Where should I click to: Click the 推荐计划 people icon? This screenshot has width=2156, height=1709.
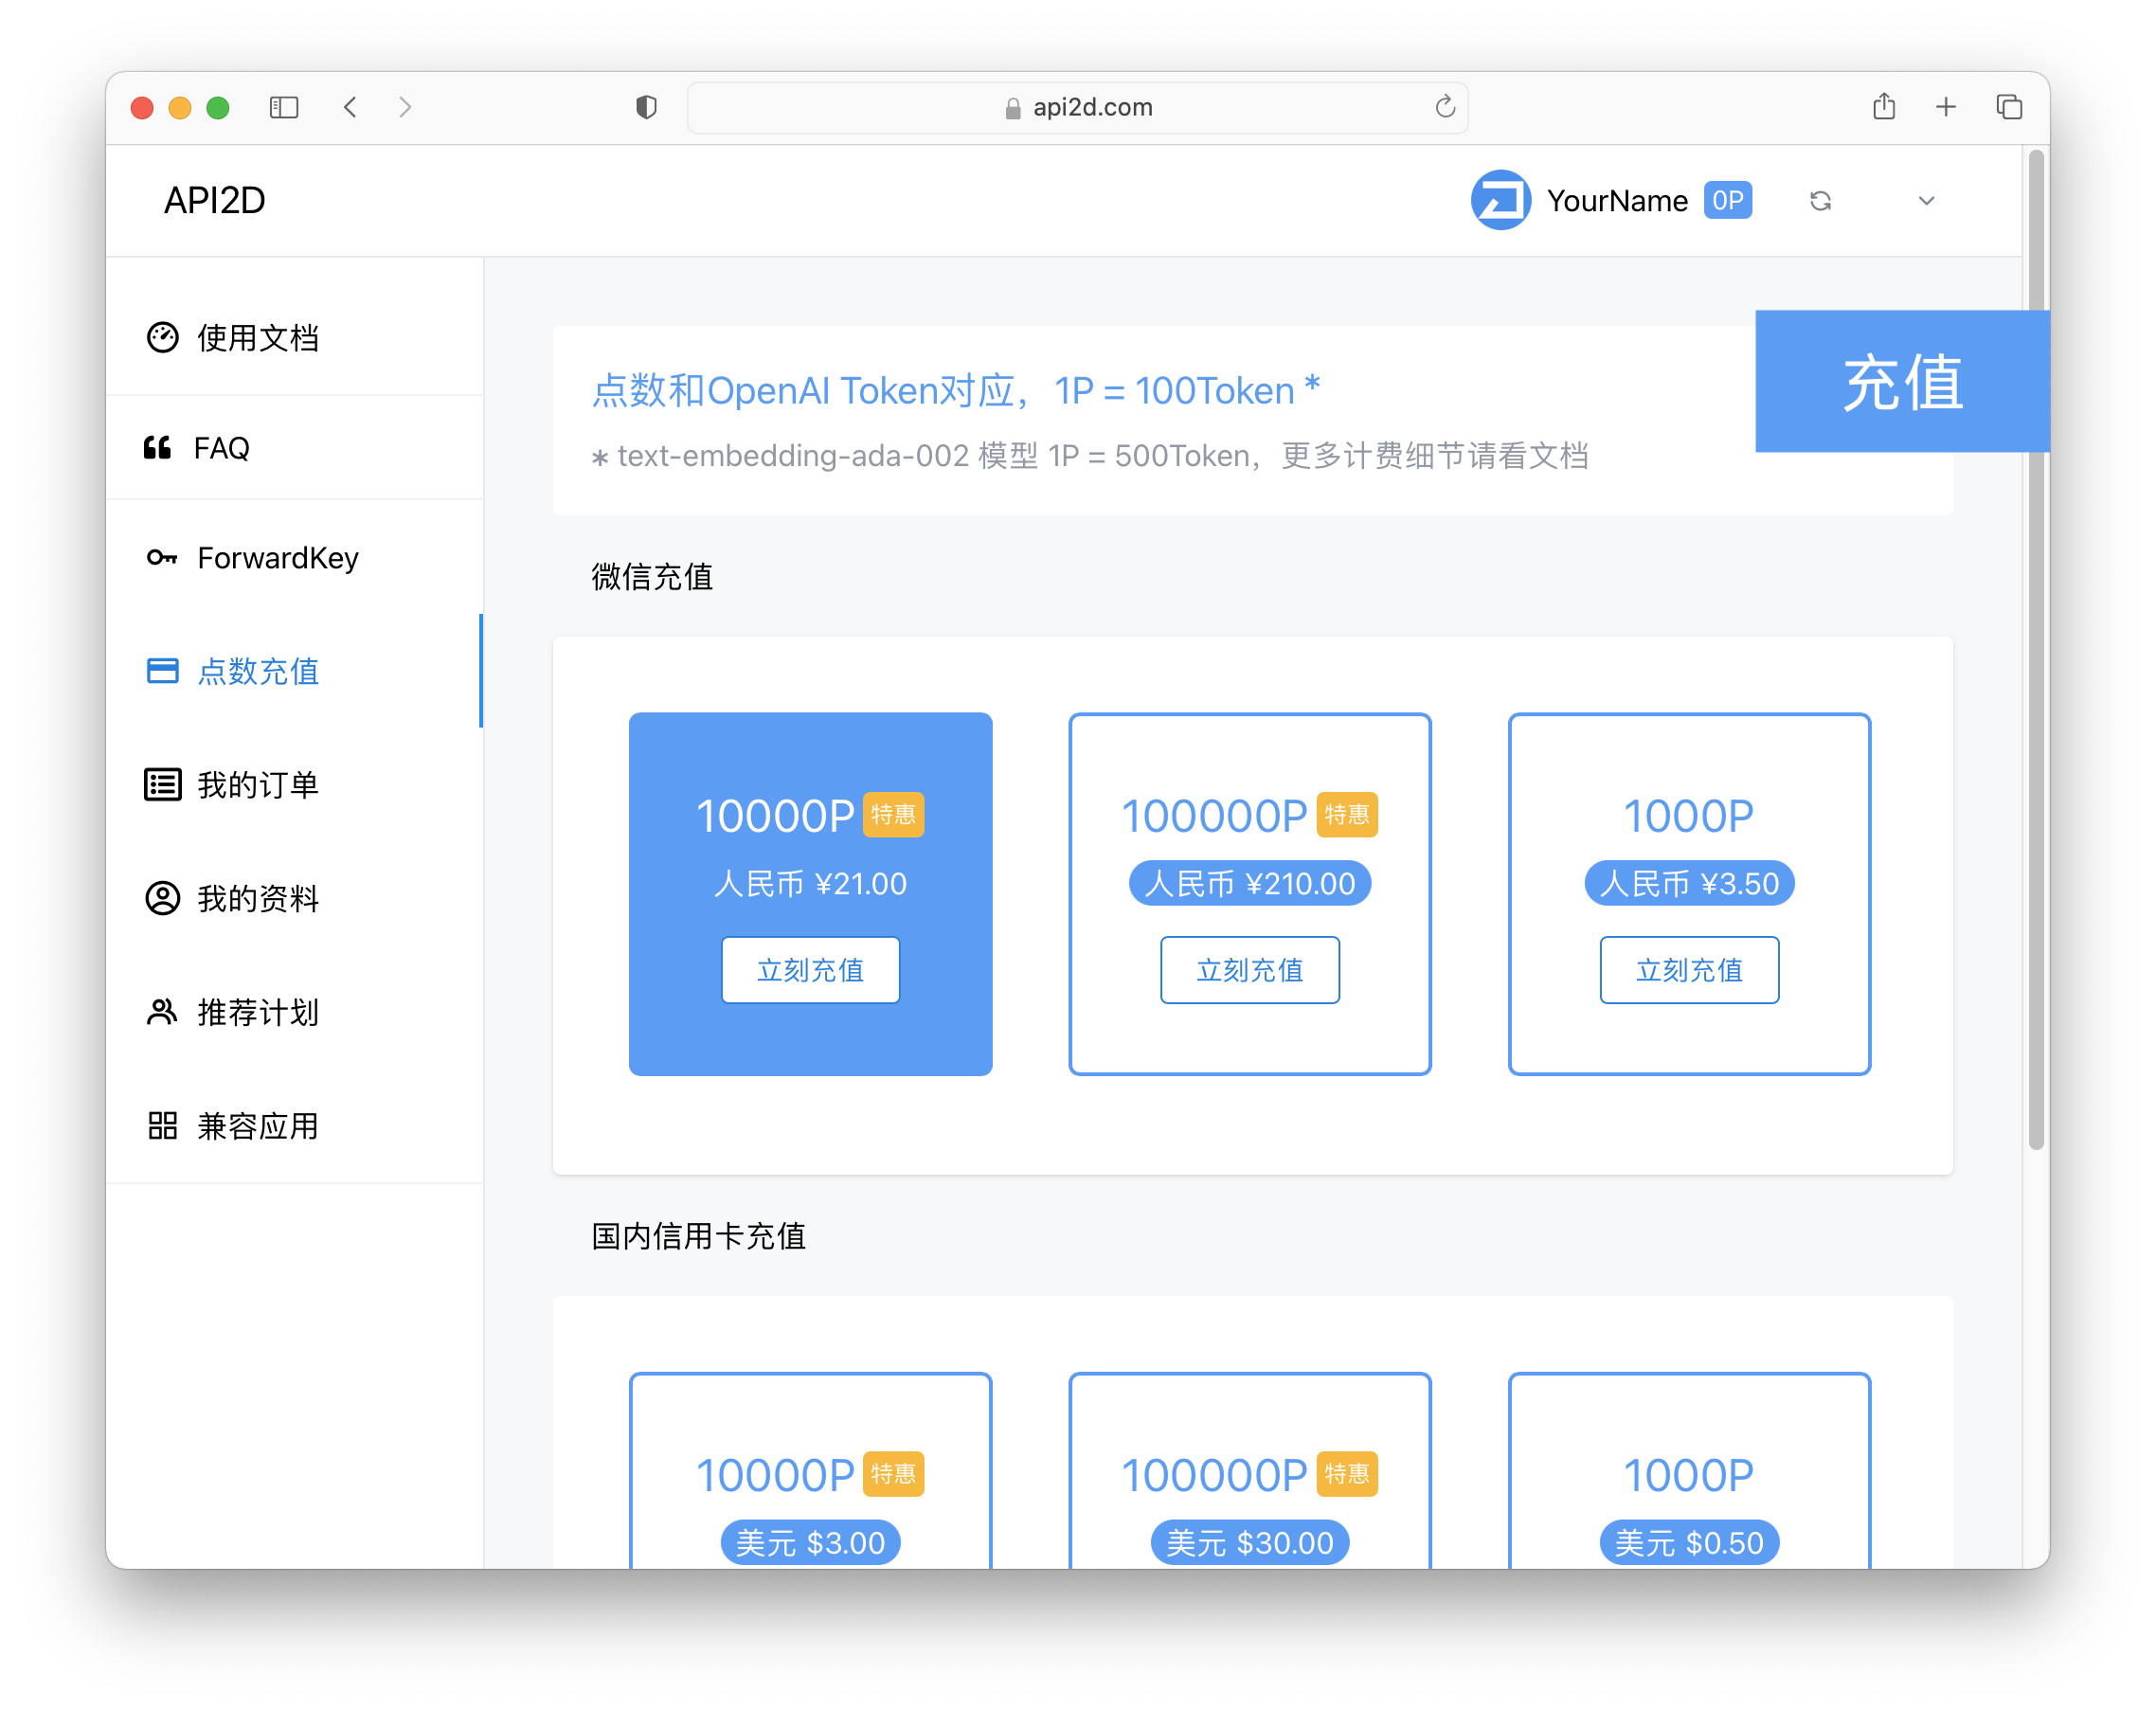[x=162, y=1012]
